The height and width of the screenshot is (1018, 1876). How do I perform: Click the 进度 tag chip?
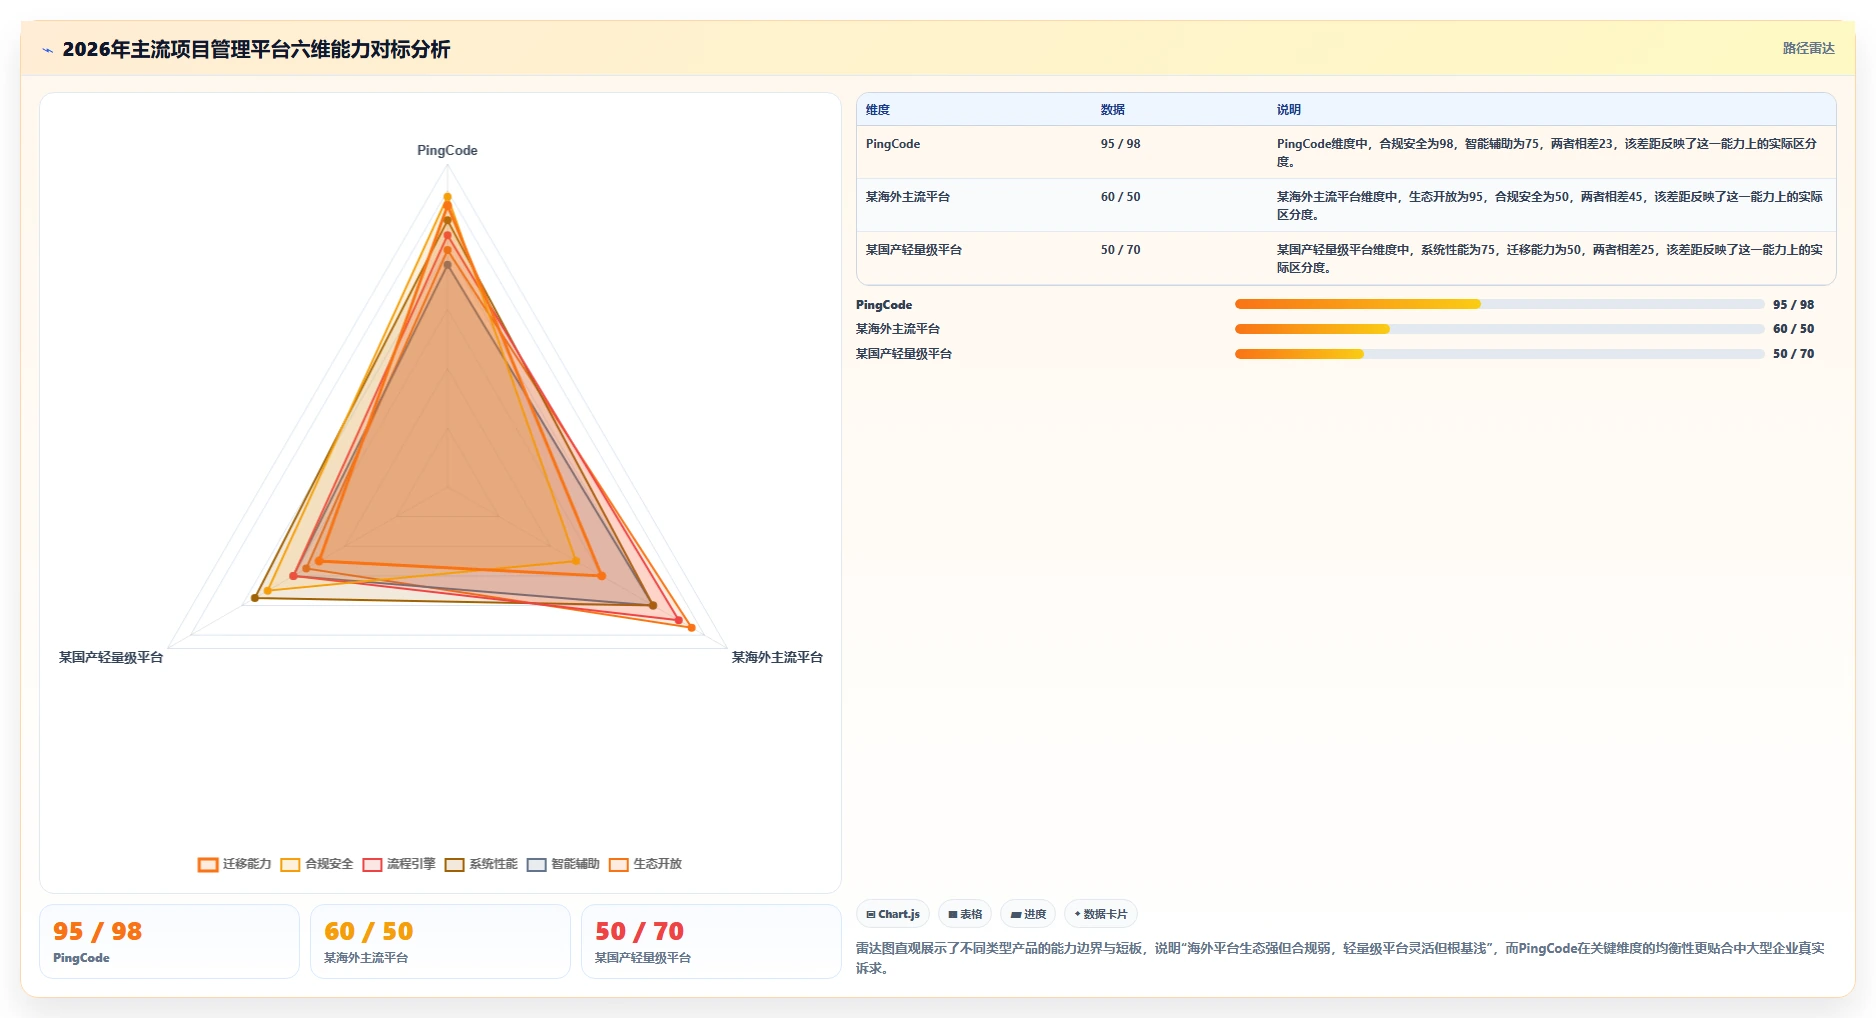[1028, 914]
